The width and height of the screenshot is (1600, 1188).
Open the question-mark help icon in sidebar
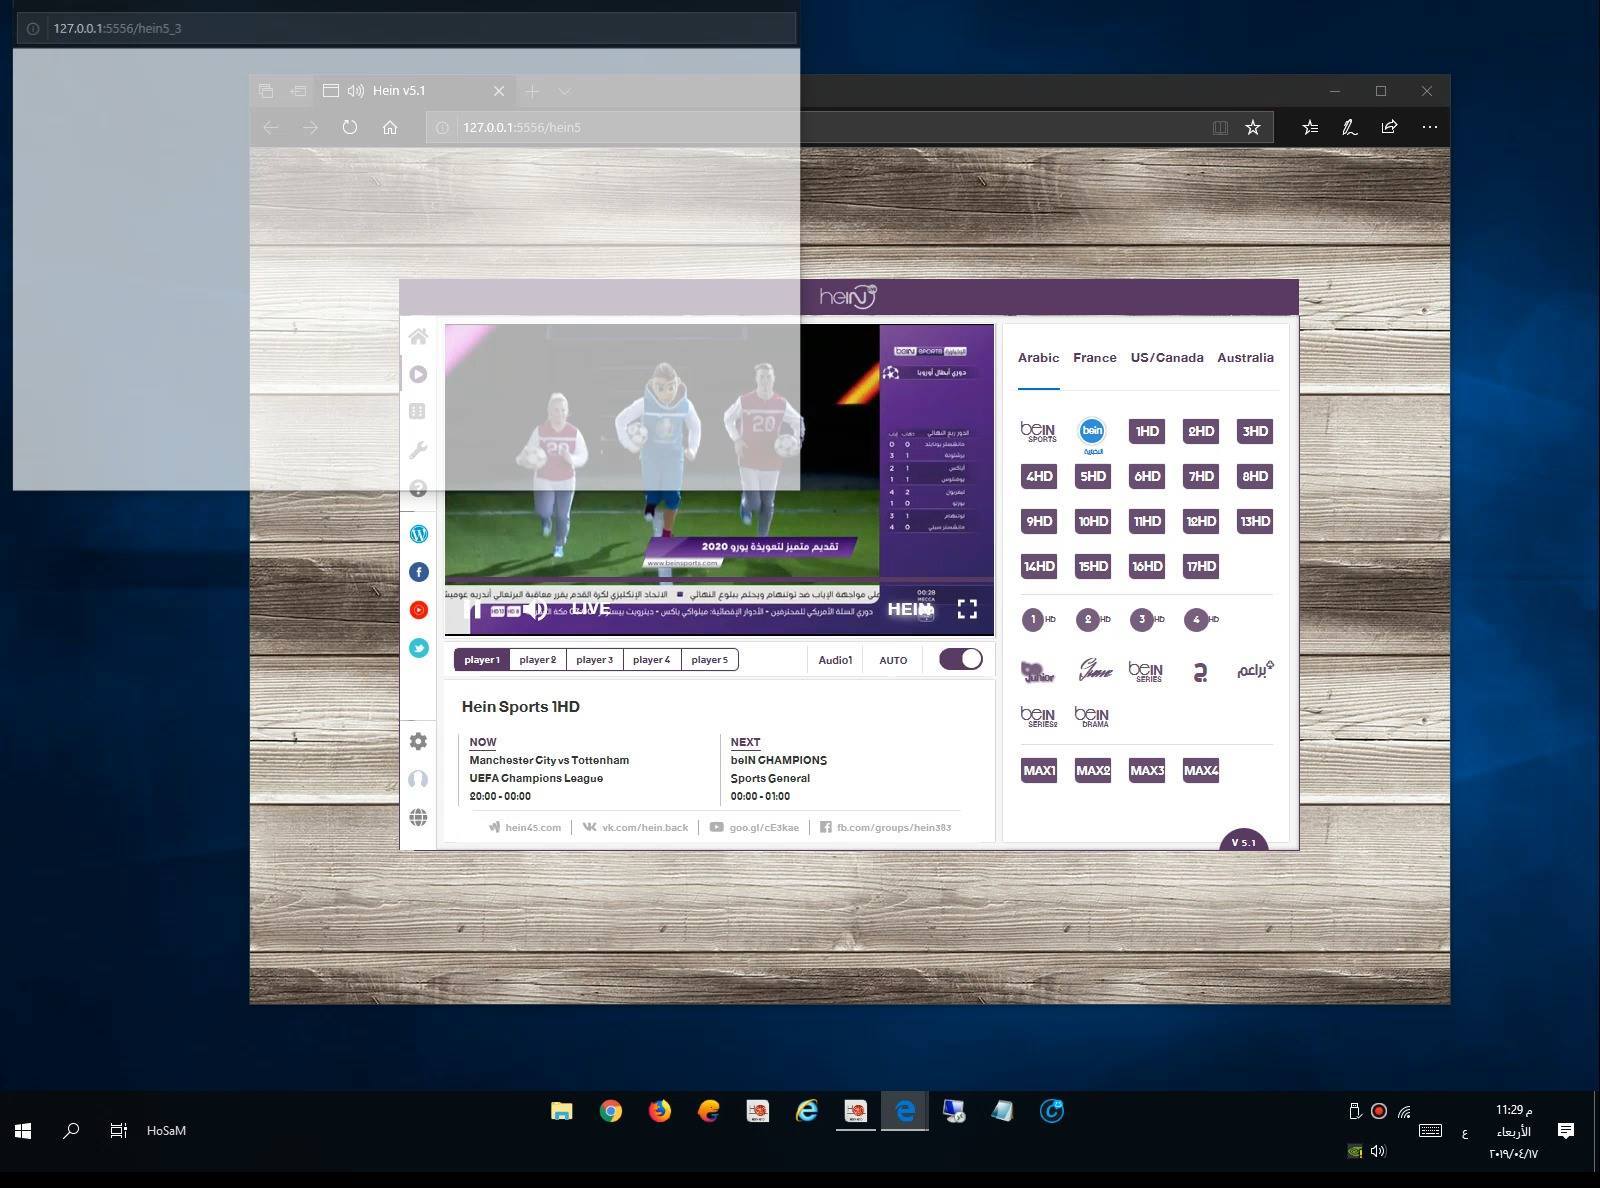[418, 488]
